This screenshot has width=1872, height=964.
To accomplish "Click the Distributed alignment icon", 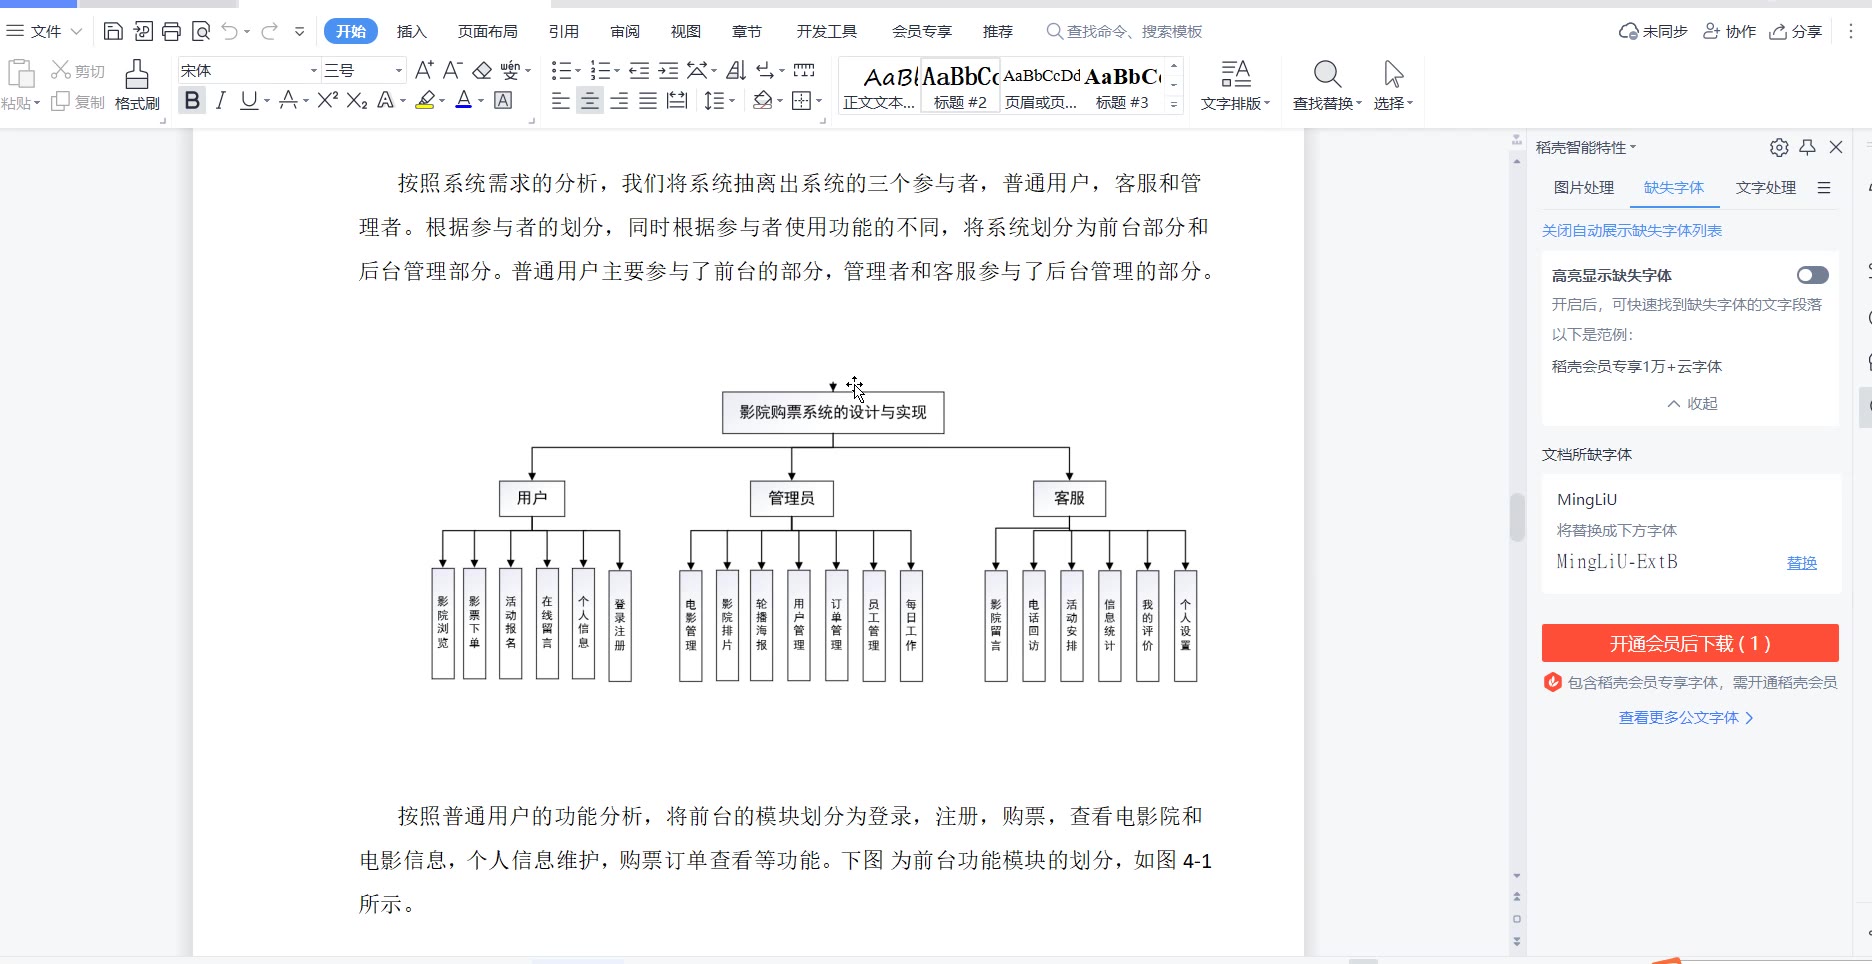I will click(x=677, y=100).
